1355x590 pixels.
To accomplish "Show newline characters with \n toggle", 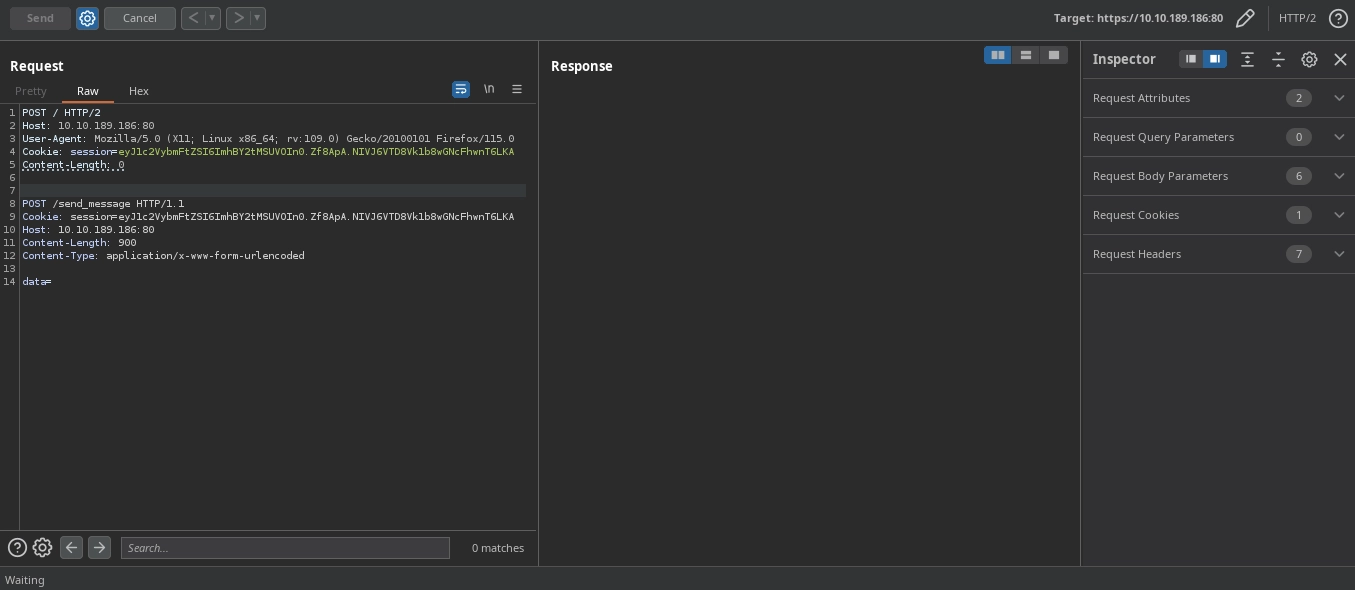I will pos(489,89).
